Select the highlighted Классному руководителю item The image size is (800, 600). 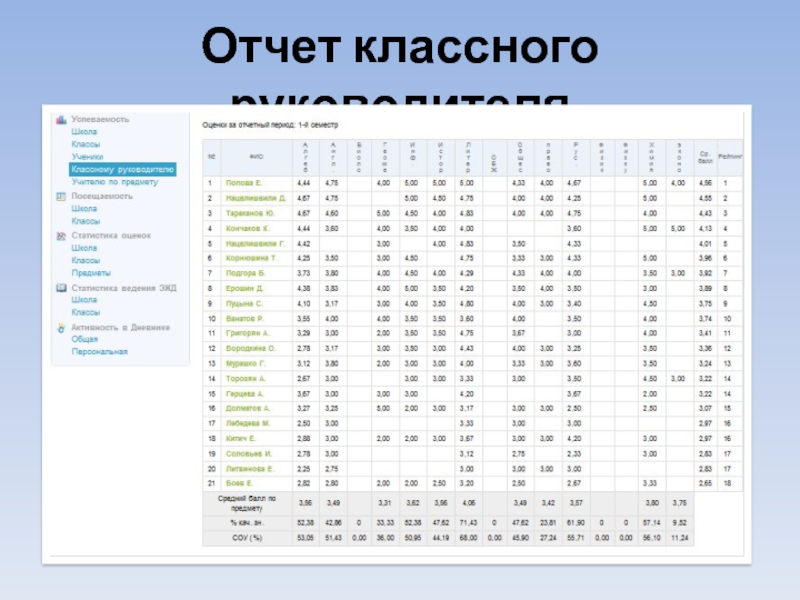(x=122, y=169)
